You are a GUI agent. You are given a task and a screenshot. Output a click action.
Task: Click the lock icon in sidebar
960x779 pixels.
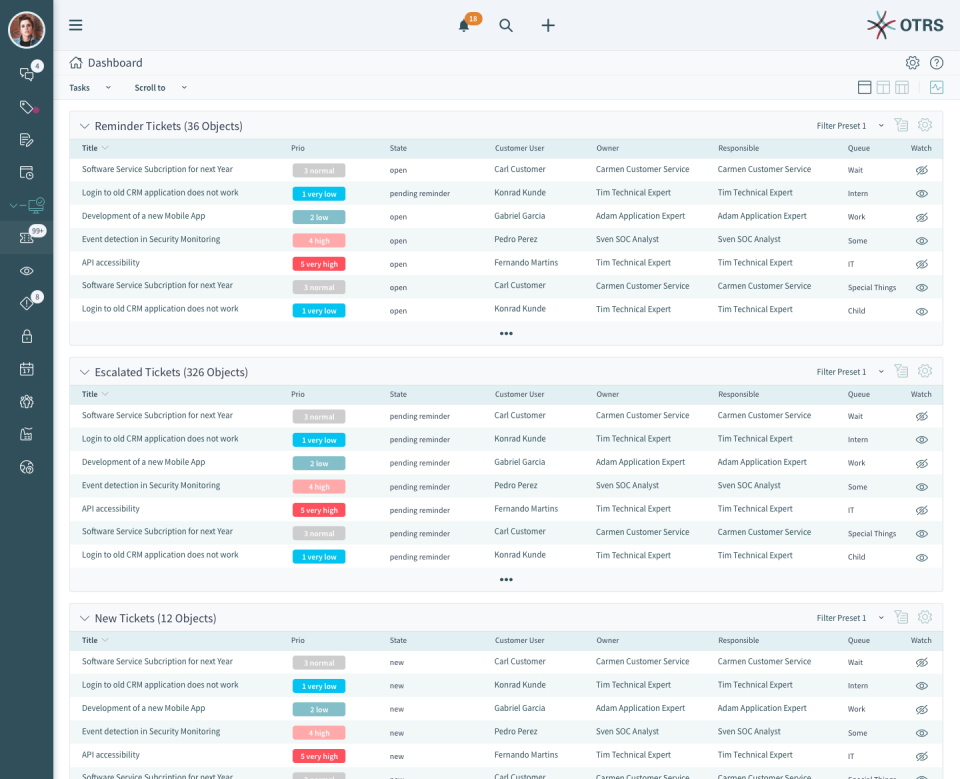coord(27,336)
